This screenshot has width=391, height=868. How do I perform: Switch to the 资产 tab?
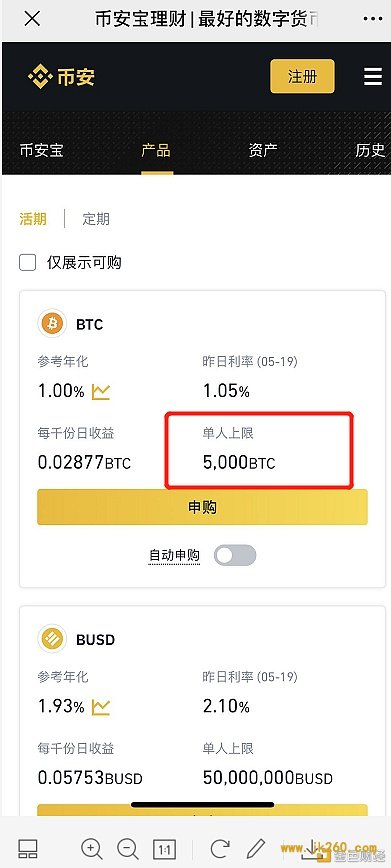point(263,150)
